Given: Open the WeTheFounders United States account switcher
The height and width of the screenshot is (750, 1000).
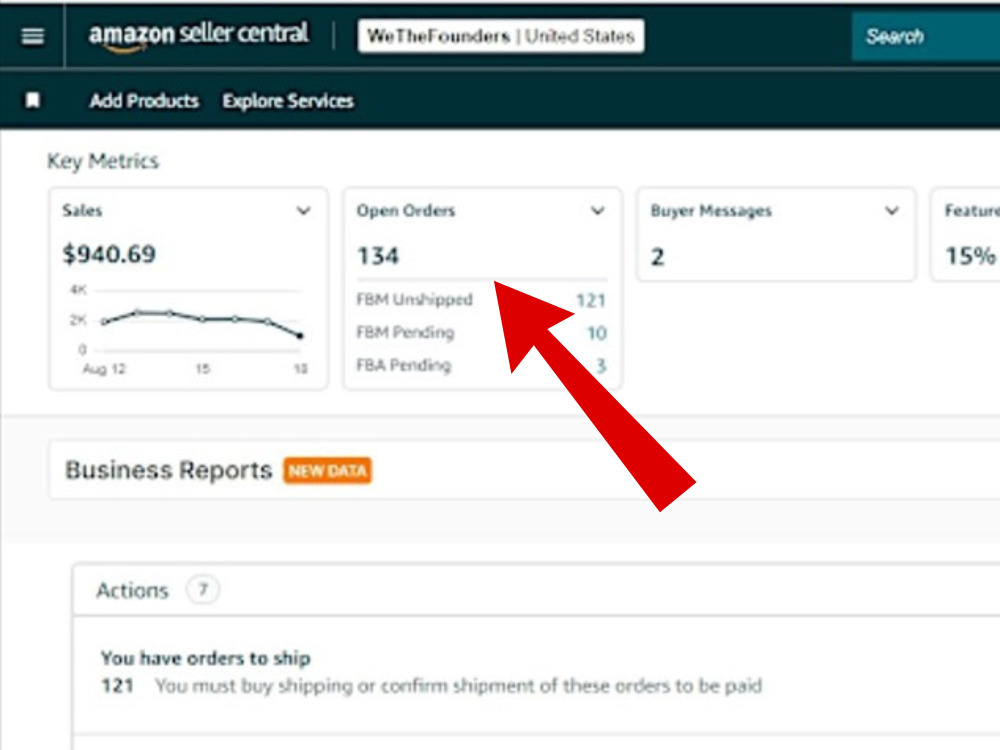Looking at the screenshot, I should click(501, 36).
